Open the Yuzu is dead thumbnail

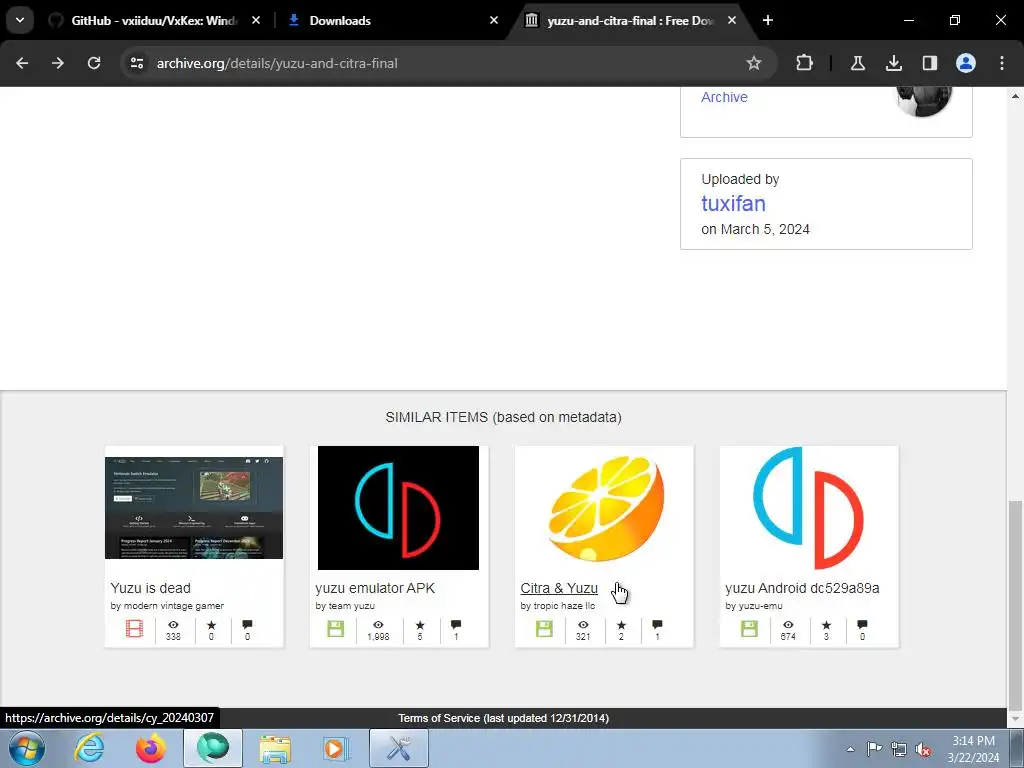pos(194,508)
